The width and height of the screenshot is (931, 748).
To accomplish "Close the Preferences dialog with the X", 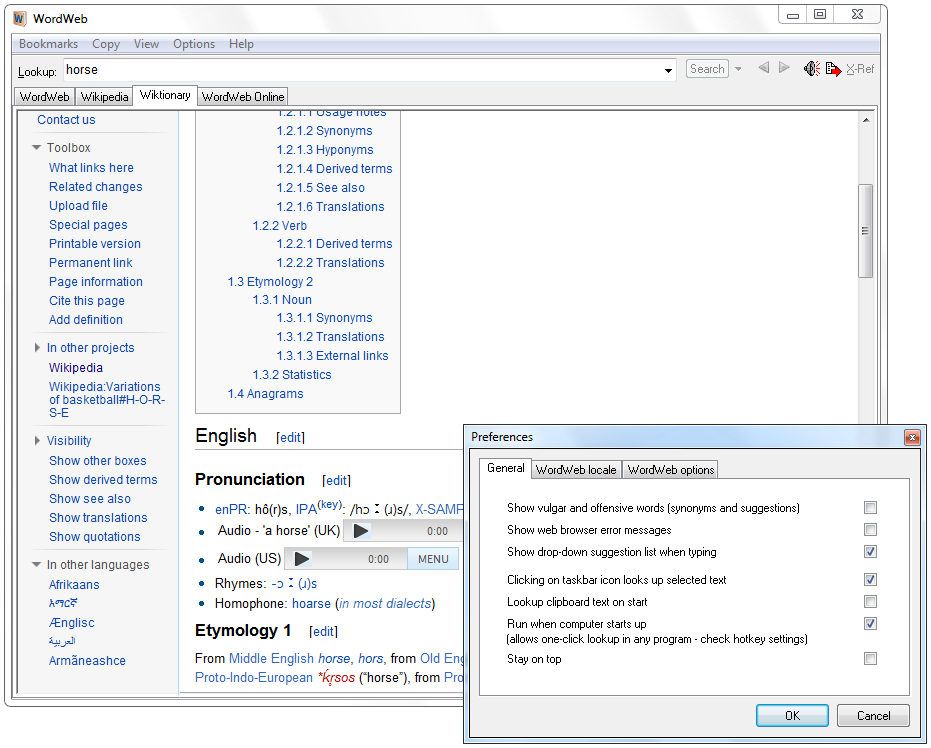I will click(912, 438).
